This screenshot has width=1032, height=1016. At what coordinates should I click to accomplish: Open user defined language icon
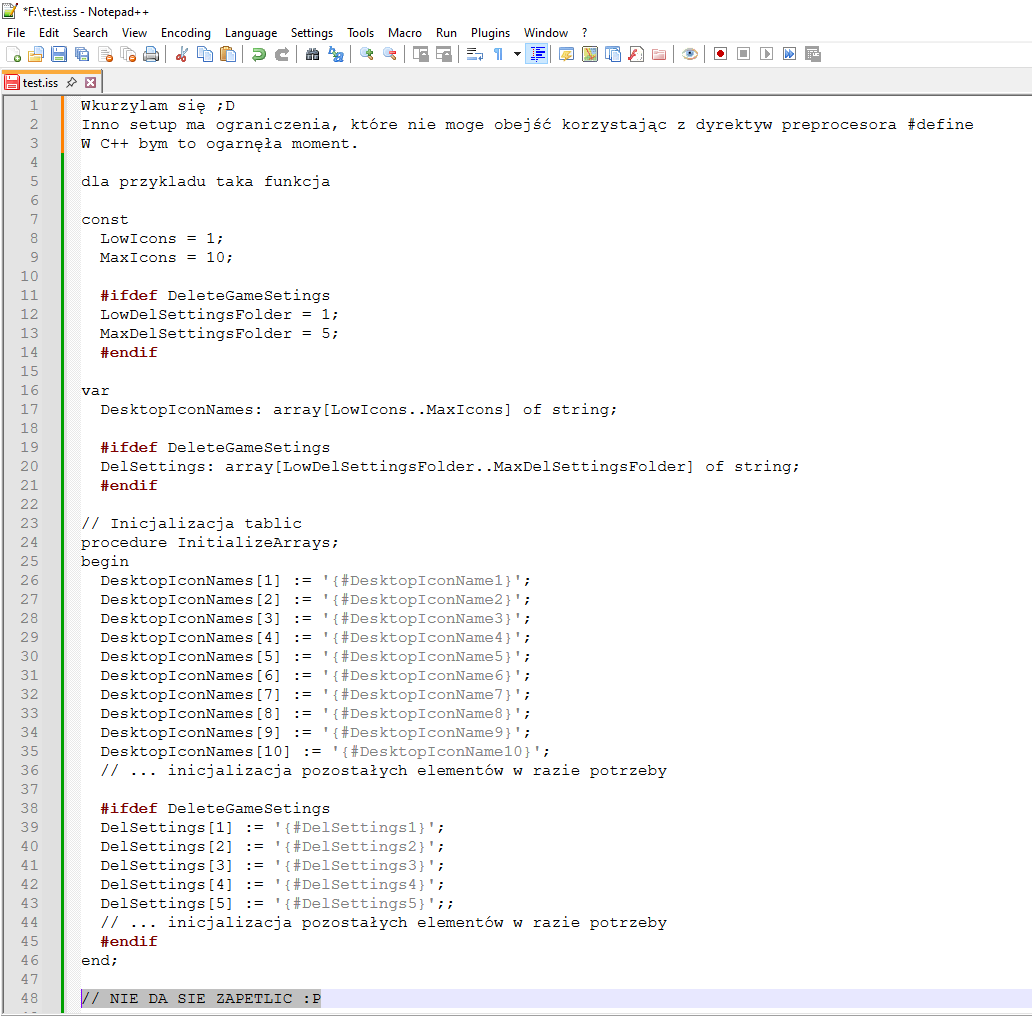(567, 54)
